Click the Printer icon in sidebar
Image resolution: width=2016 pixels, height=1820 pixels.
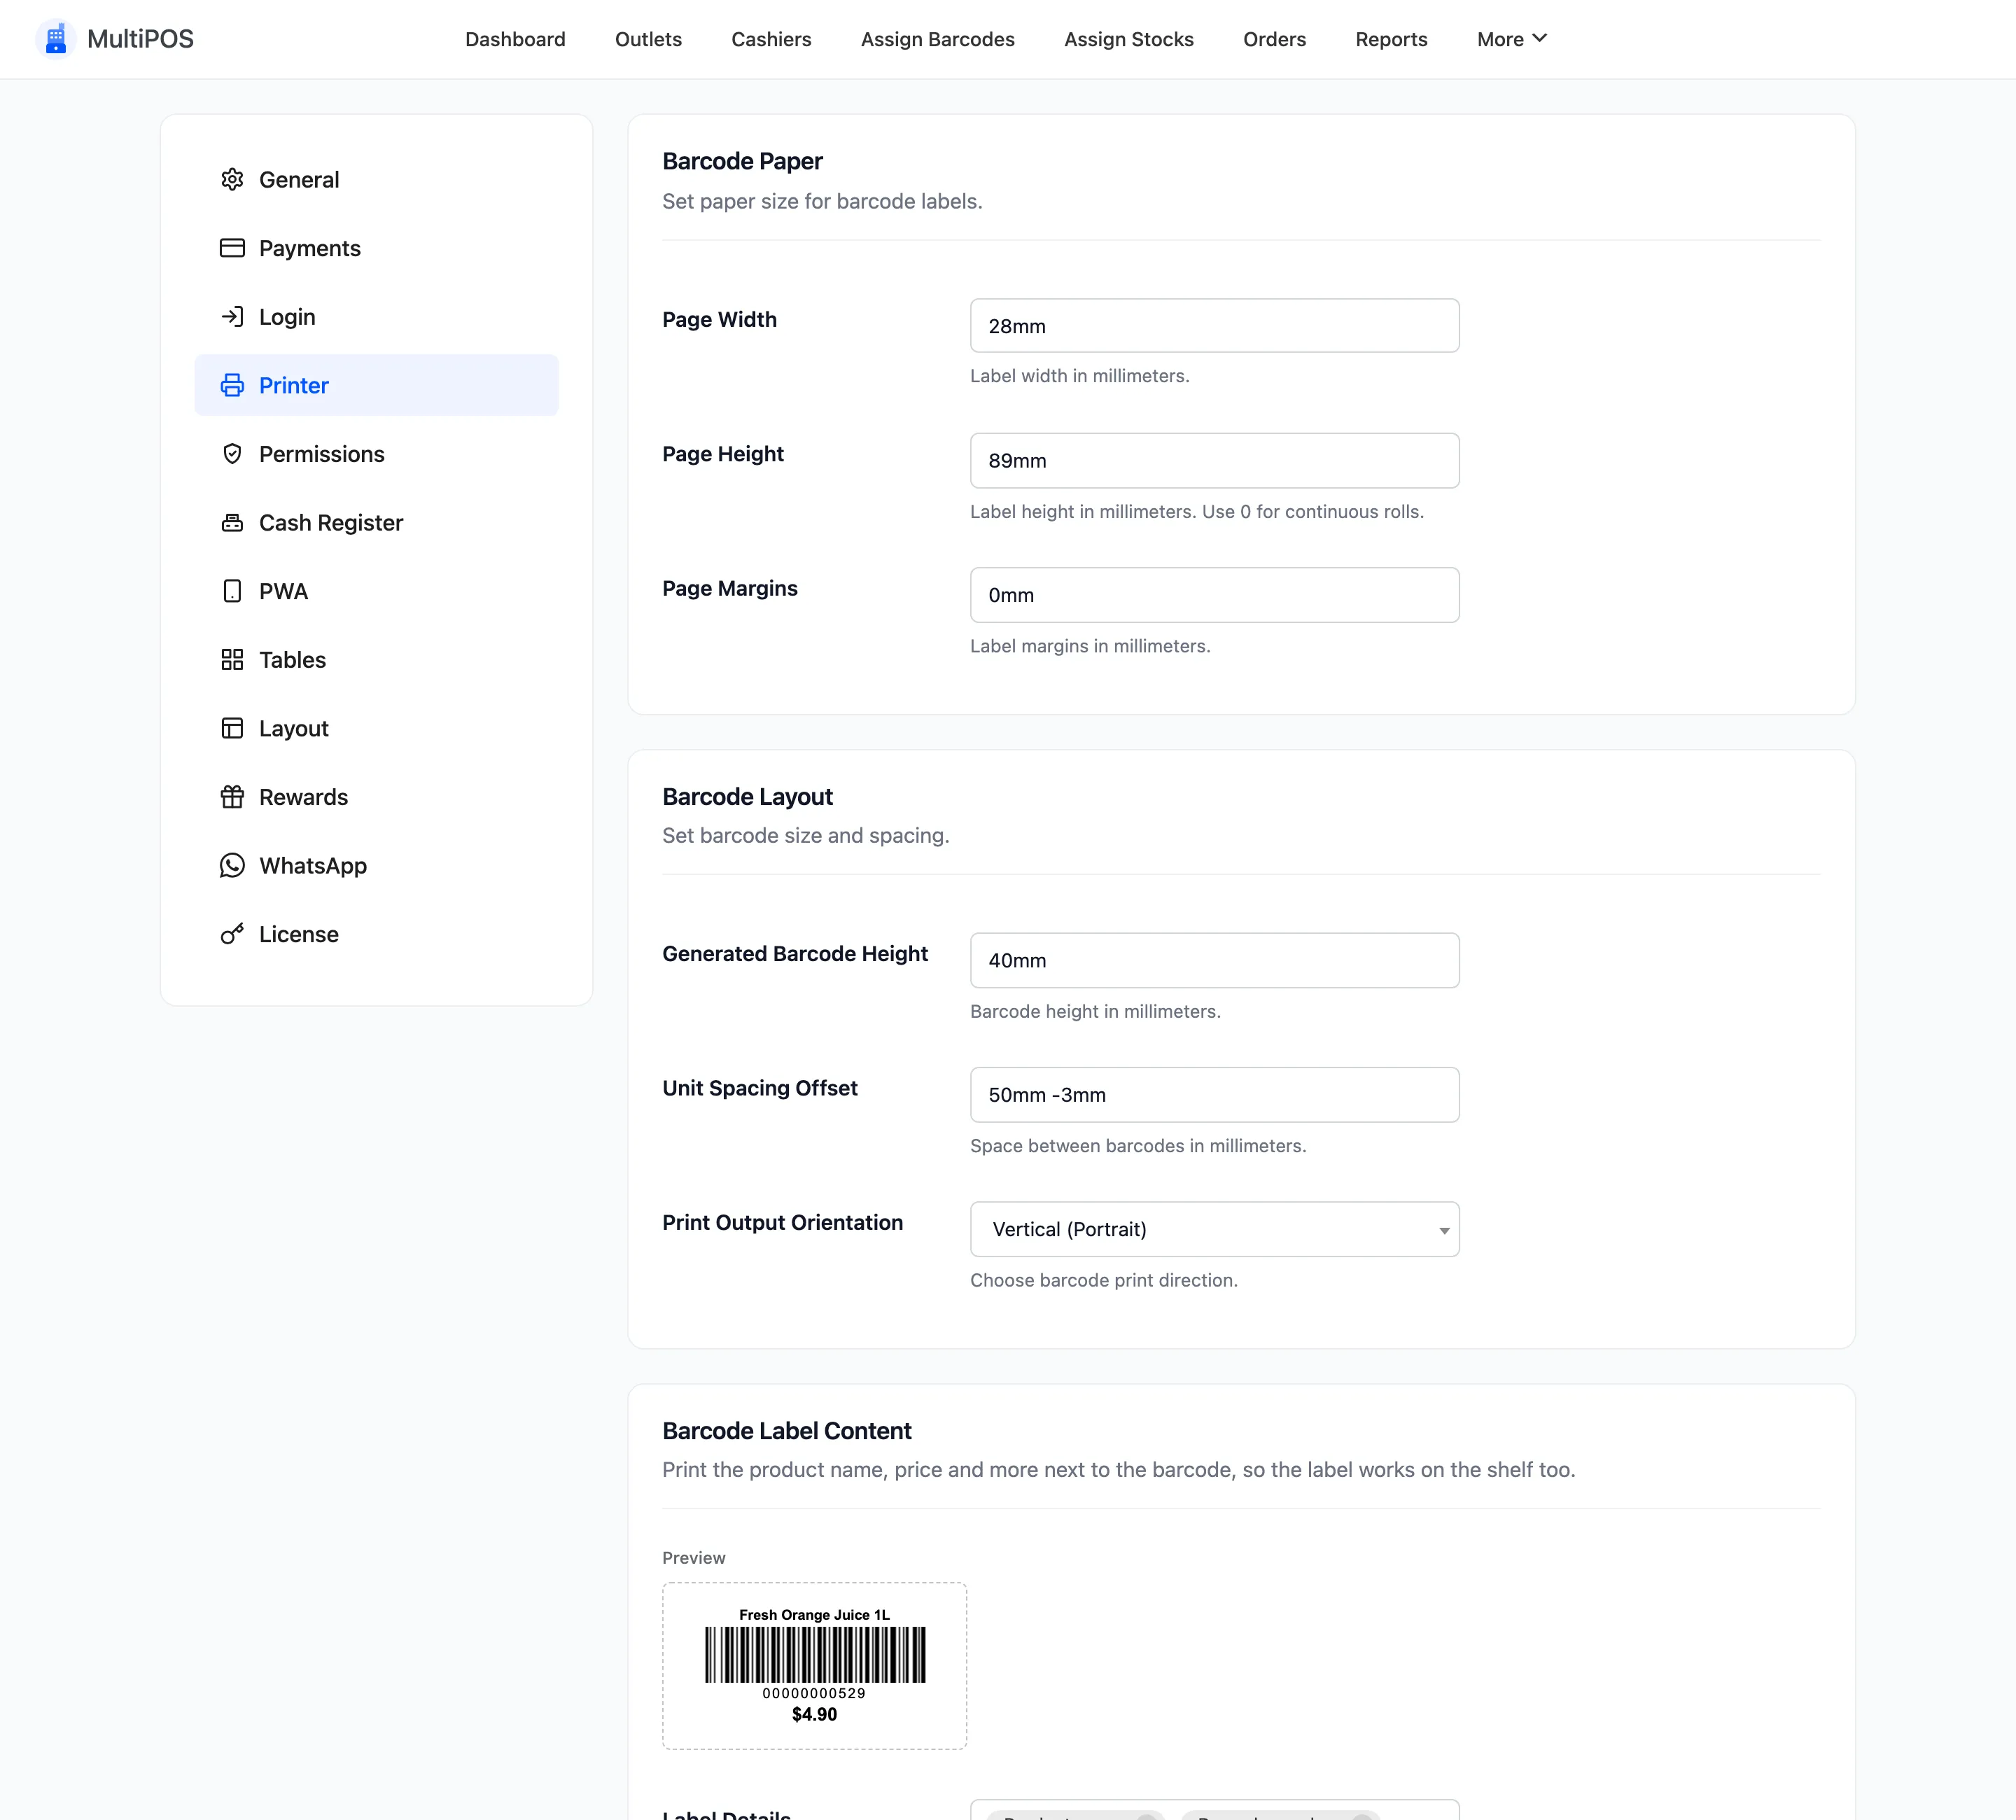pyautogui.click(x=232, y=385)
